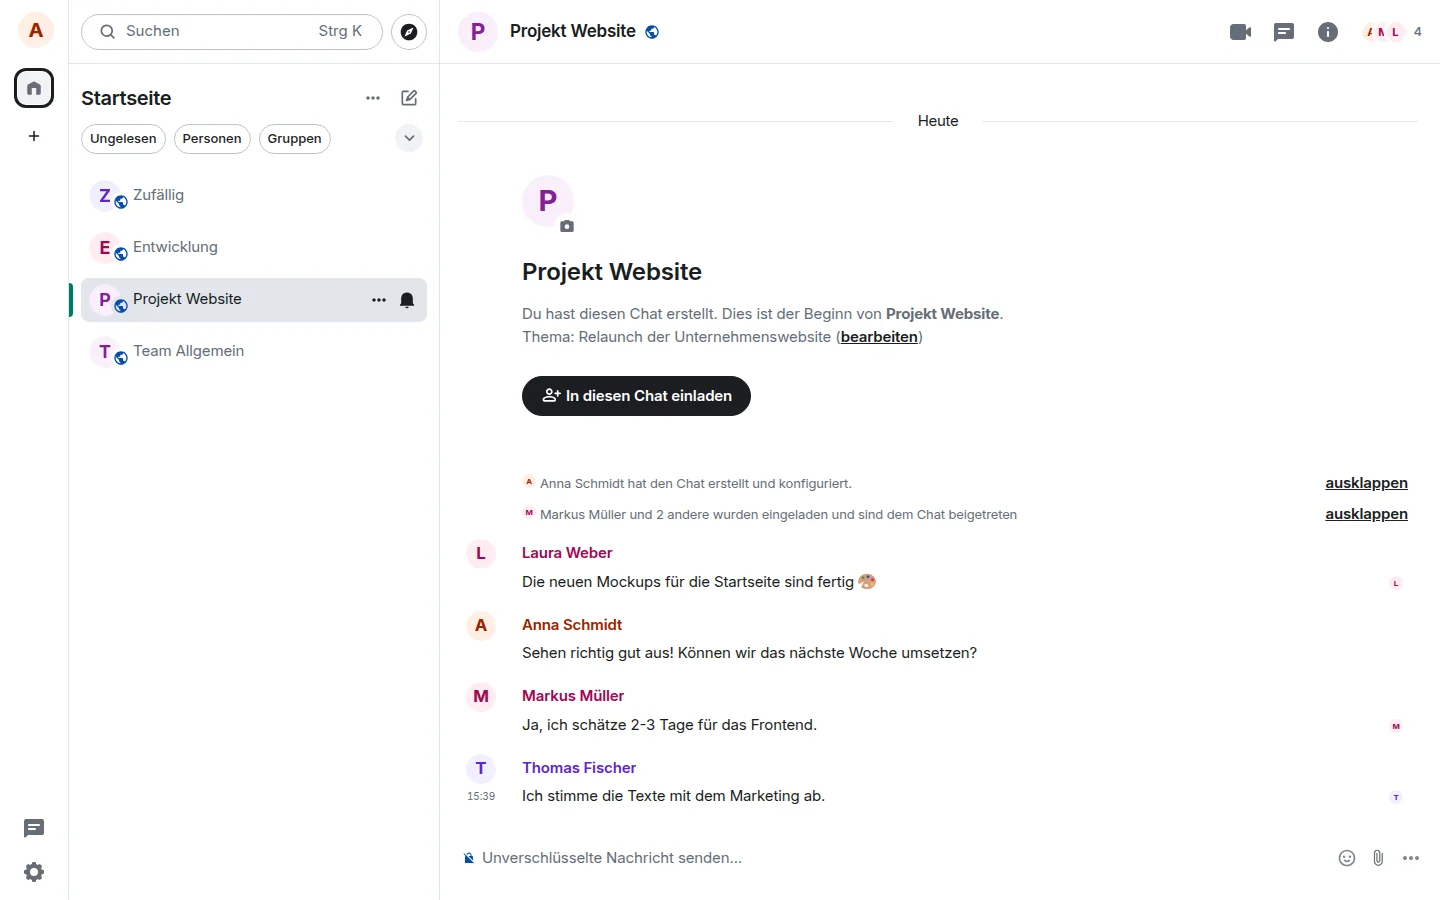The height and width of the screenshot is (900, 1440).
Task: Toggle the Ungelesen filter
Action: (x=123, y=139)
